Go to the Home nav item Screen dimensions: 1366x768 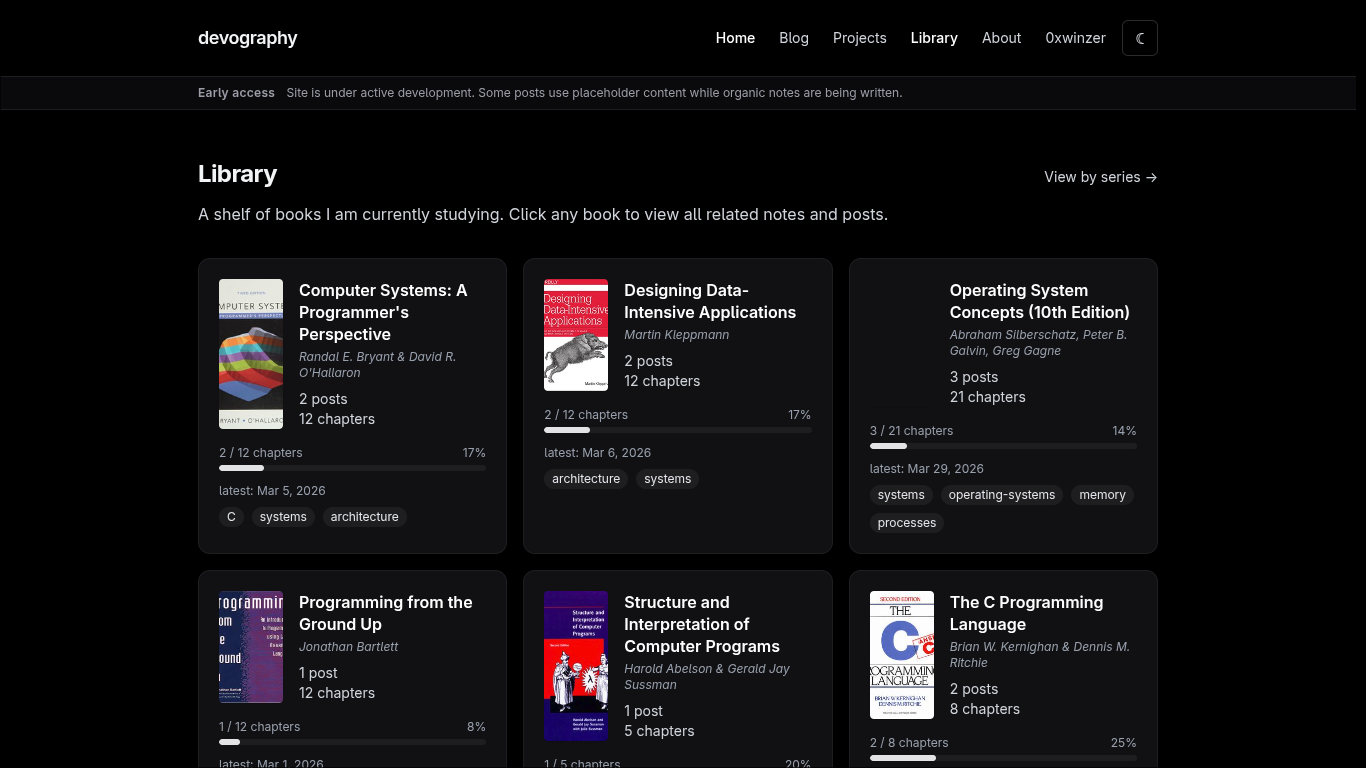[x=735, y=38]
